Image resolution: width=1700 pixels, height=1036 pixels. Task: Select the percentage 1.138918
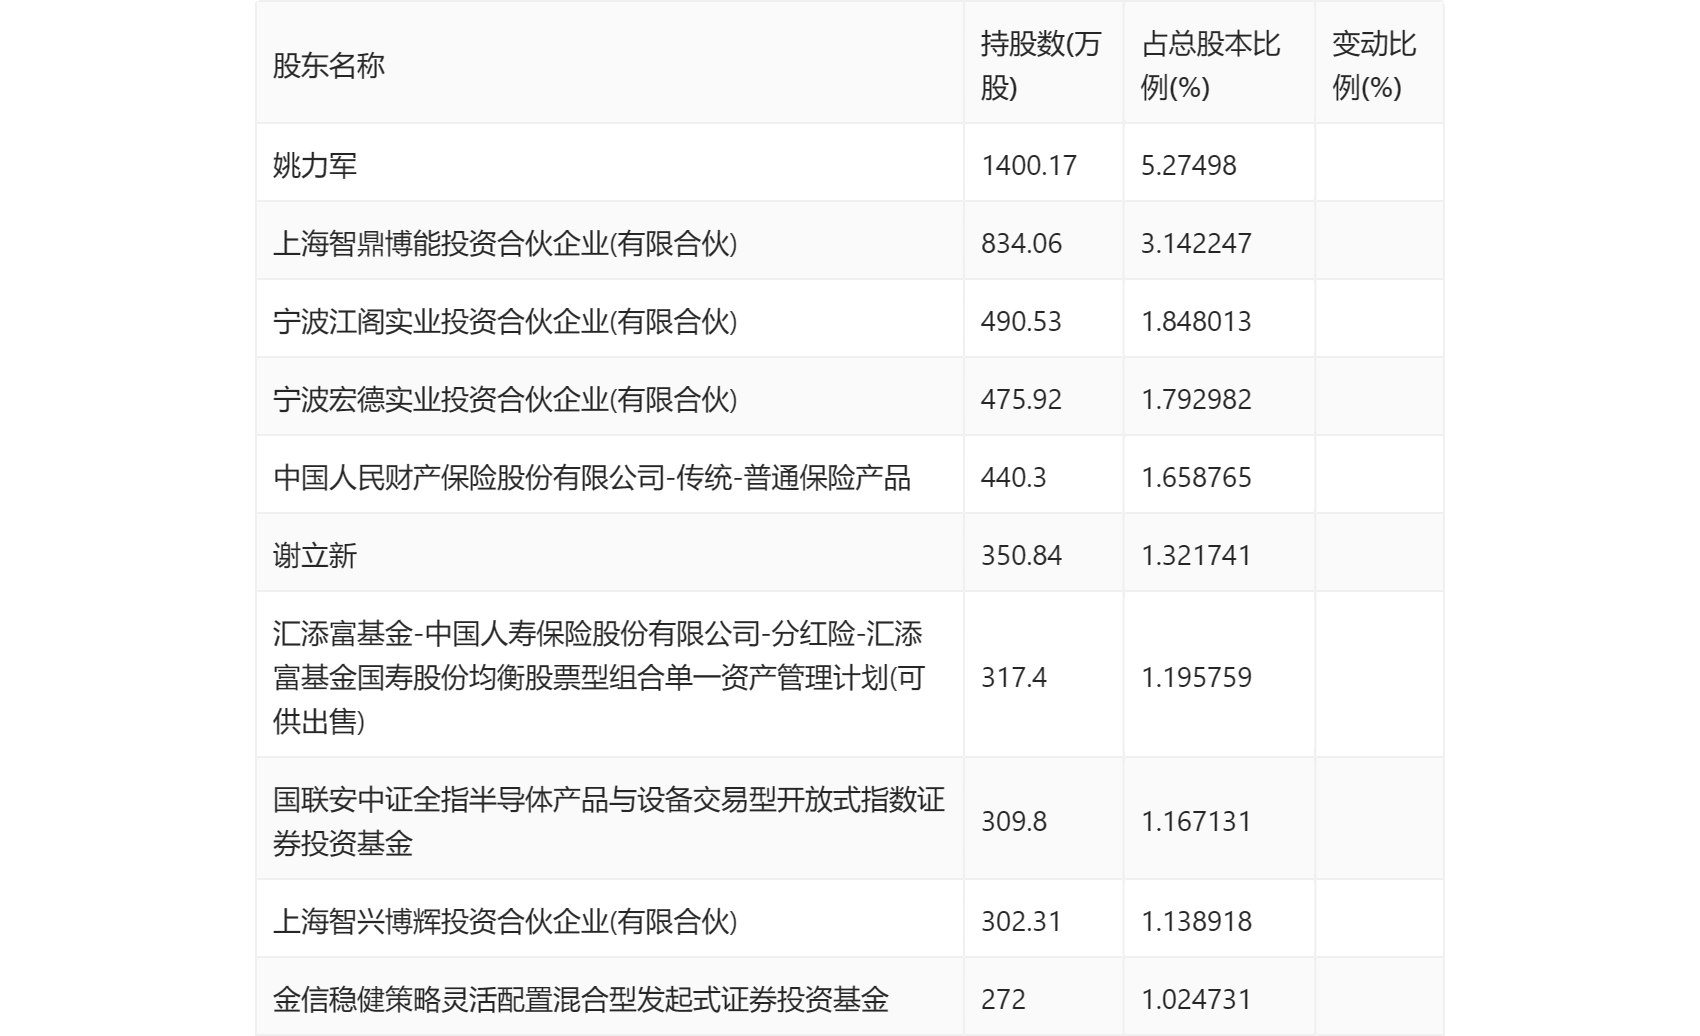pyautogui.click(x=1196, y=921)
